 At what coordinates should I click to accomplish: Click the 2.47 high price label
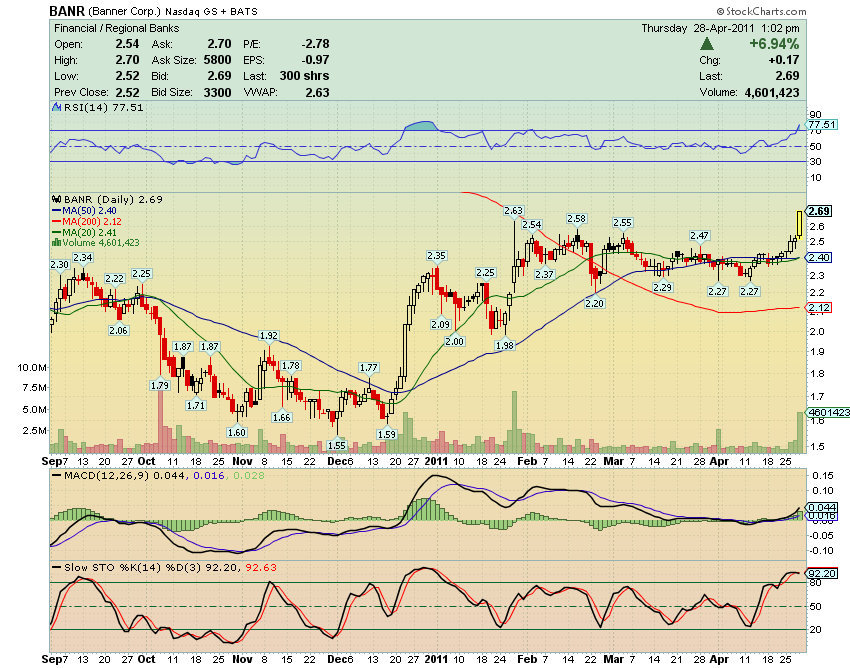pyautogui.click(x=699, y=235)
